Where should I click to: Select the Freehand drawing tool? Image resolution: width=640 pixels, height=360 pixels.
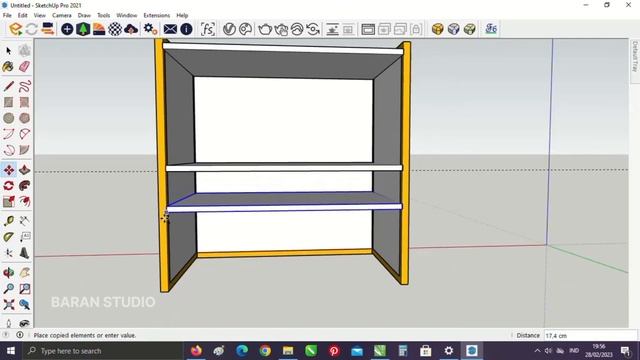click(24, 86)
